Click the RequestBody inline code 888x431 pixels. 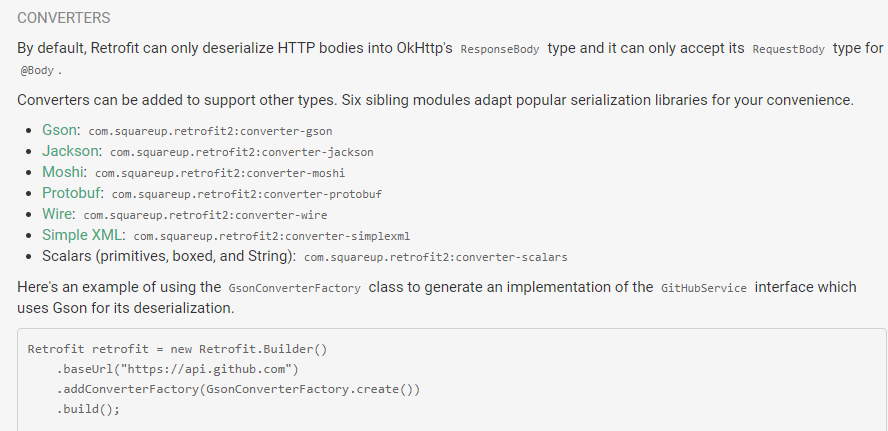click(788, 49)
